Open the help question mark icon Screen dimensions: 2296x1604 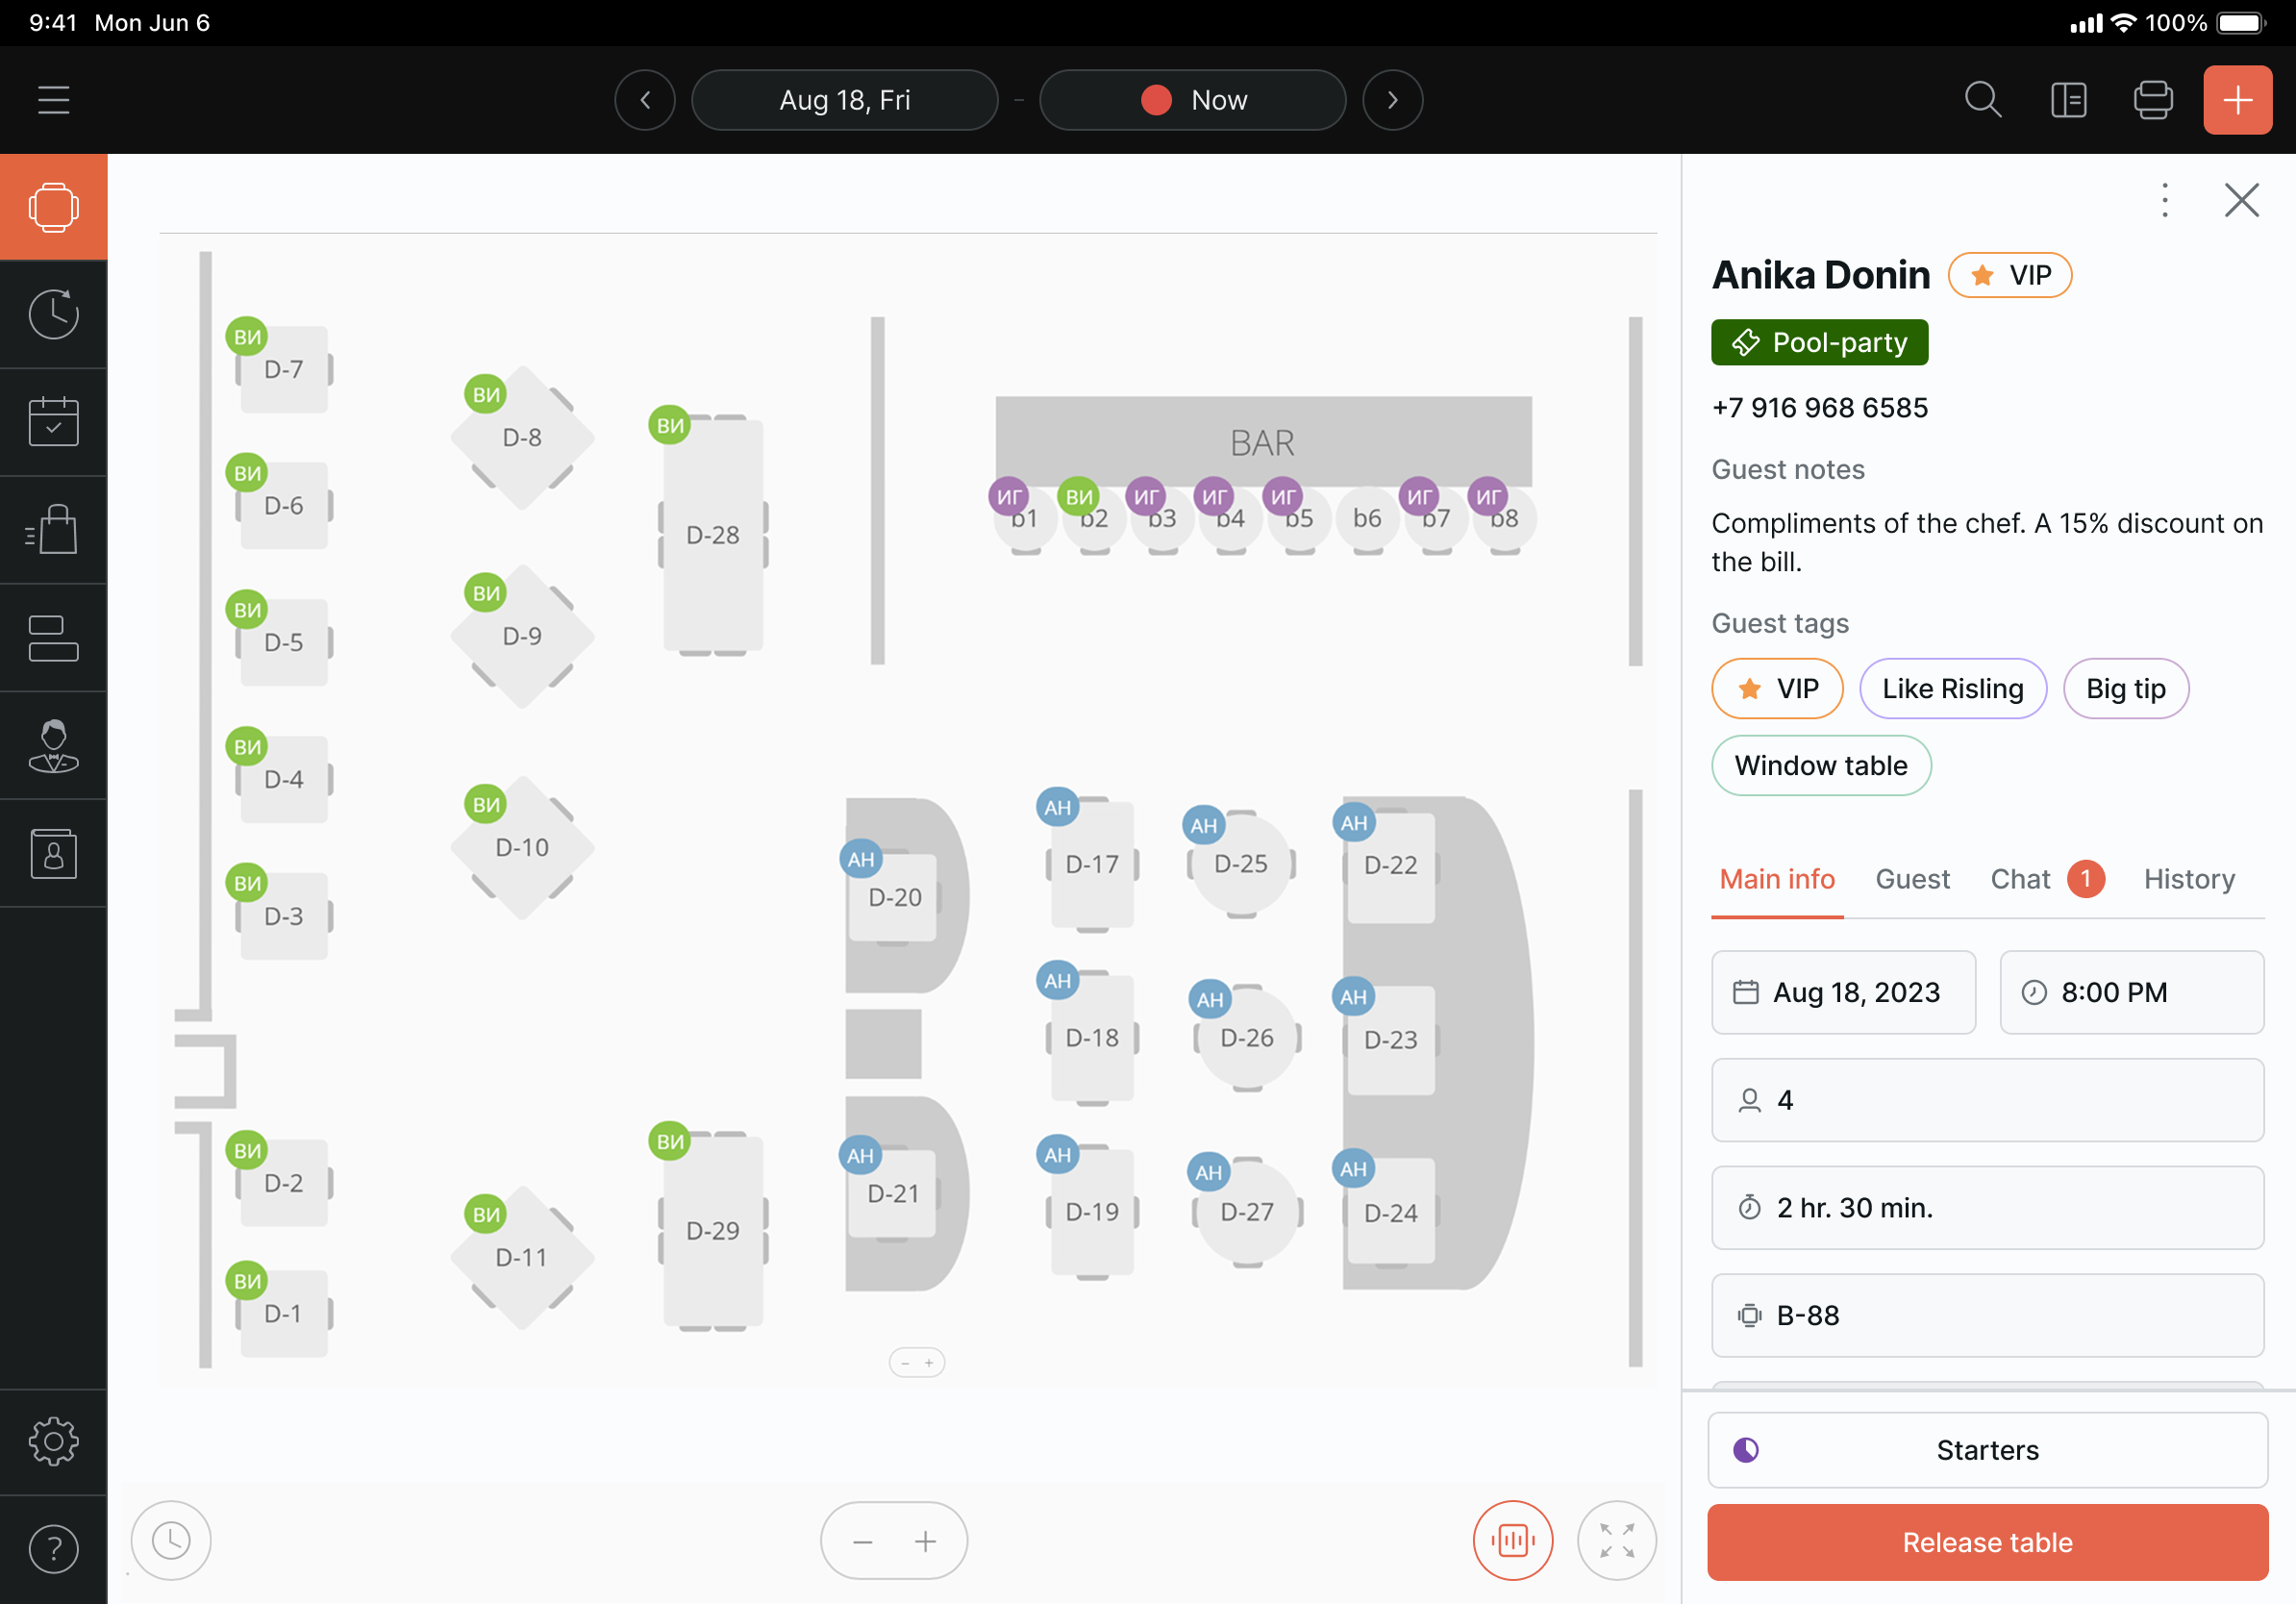[x=53, y=1549]
